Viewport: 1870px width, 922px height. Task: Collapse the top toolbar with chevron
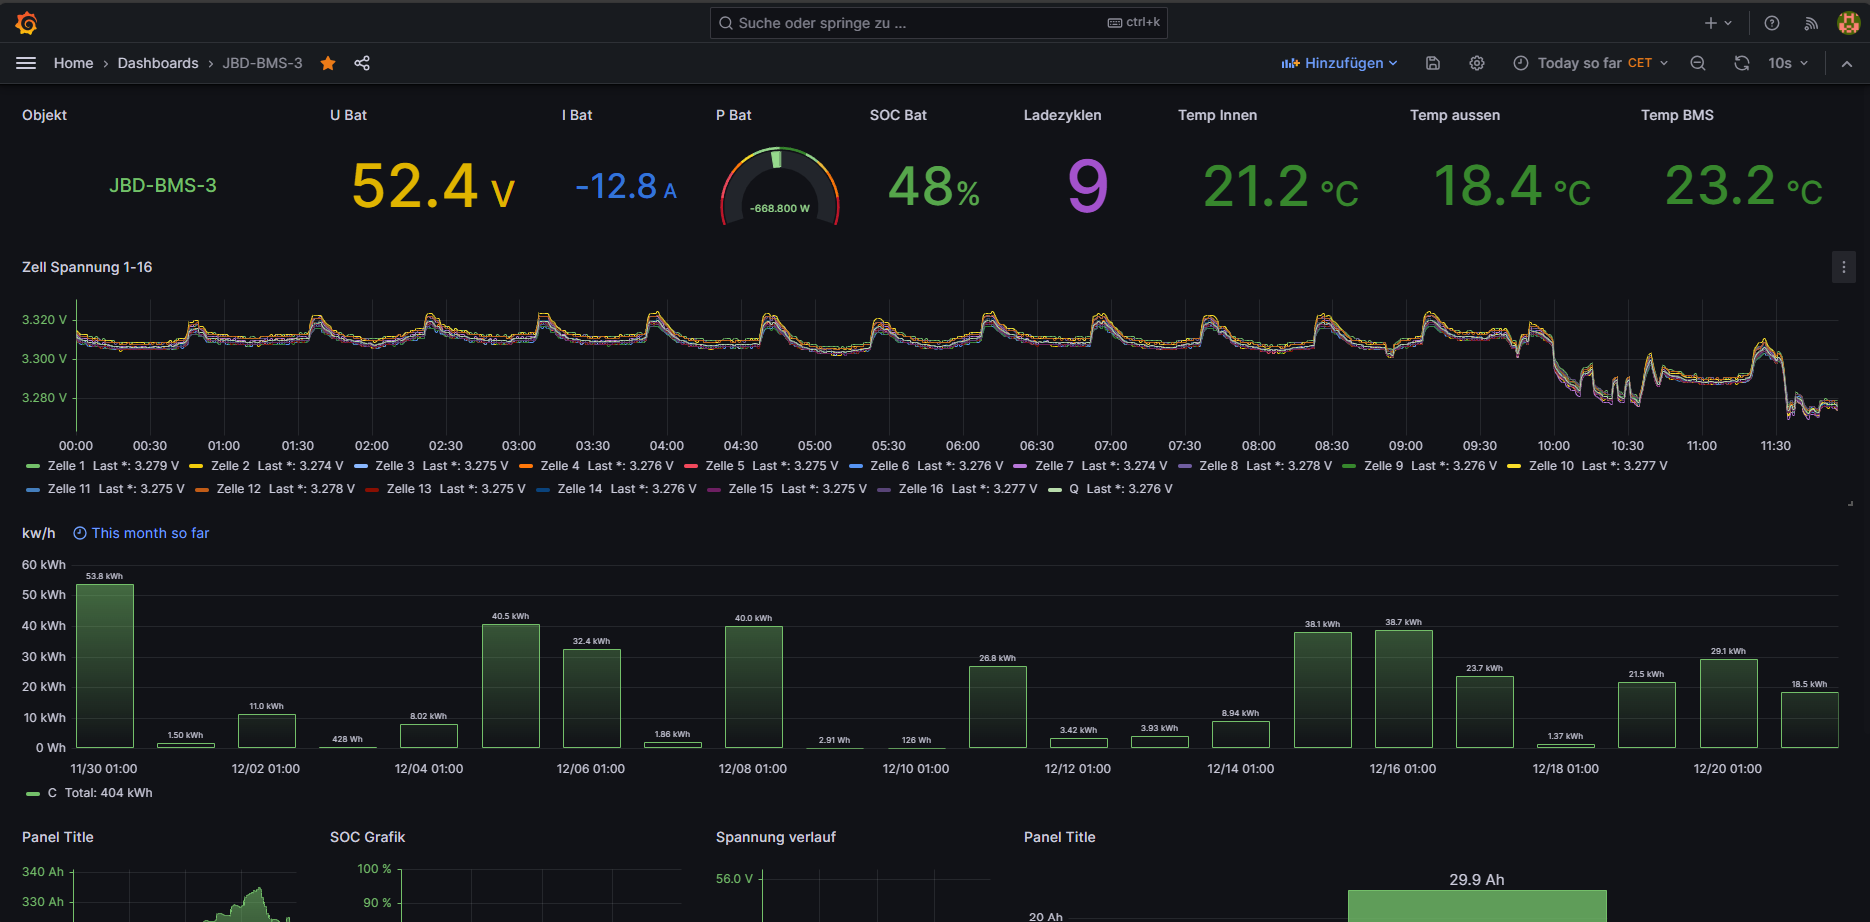[1847, 63]
